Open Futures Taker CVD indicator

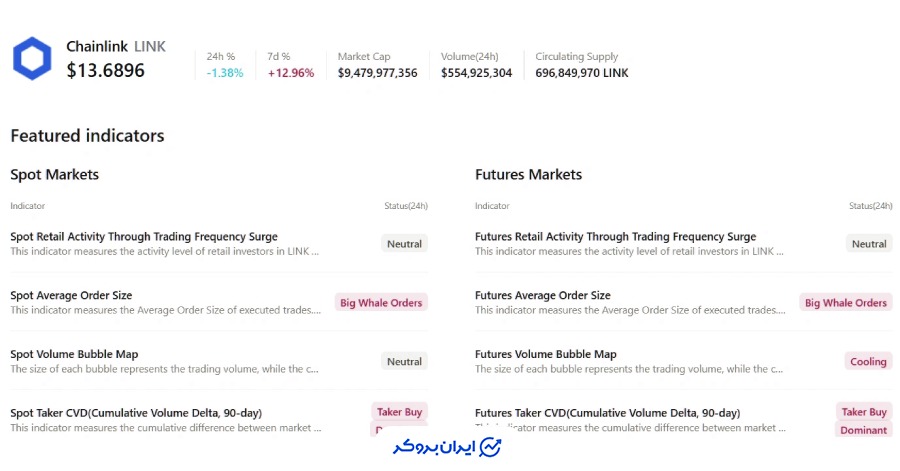[x=607, y=413]
